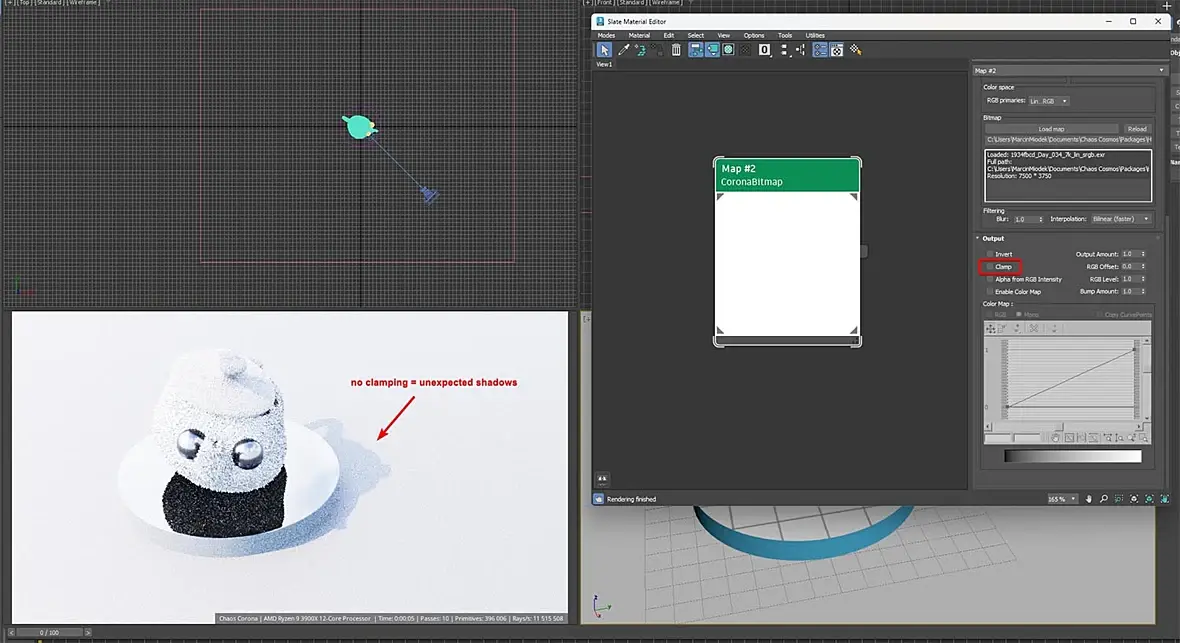Click the Load map button
Image resolution: width=1180 pixels, height=643 pixels.
tap(1052, 129)
